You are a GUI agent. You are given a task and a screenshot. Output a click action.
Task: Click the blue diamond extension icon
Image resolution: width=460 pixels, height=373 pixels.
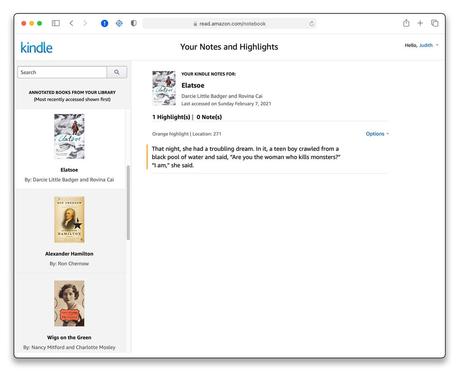click(x=119, y=23)
